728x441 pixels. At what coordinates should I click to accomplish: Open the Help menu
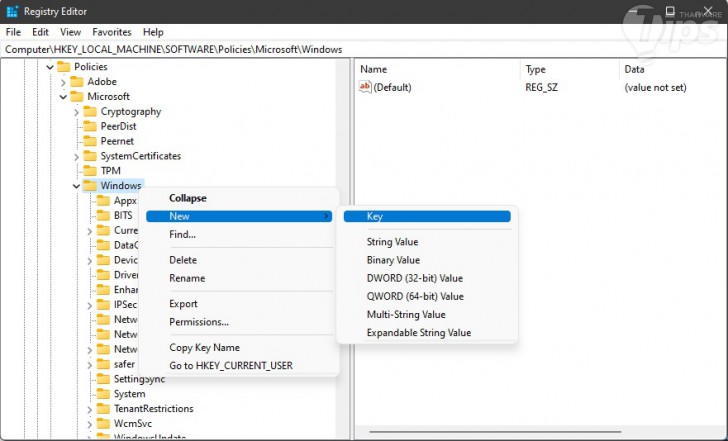click(153, 32)
